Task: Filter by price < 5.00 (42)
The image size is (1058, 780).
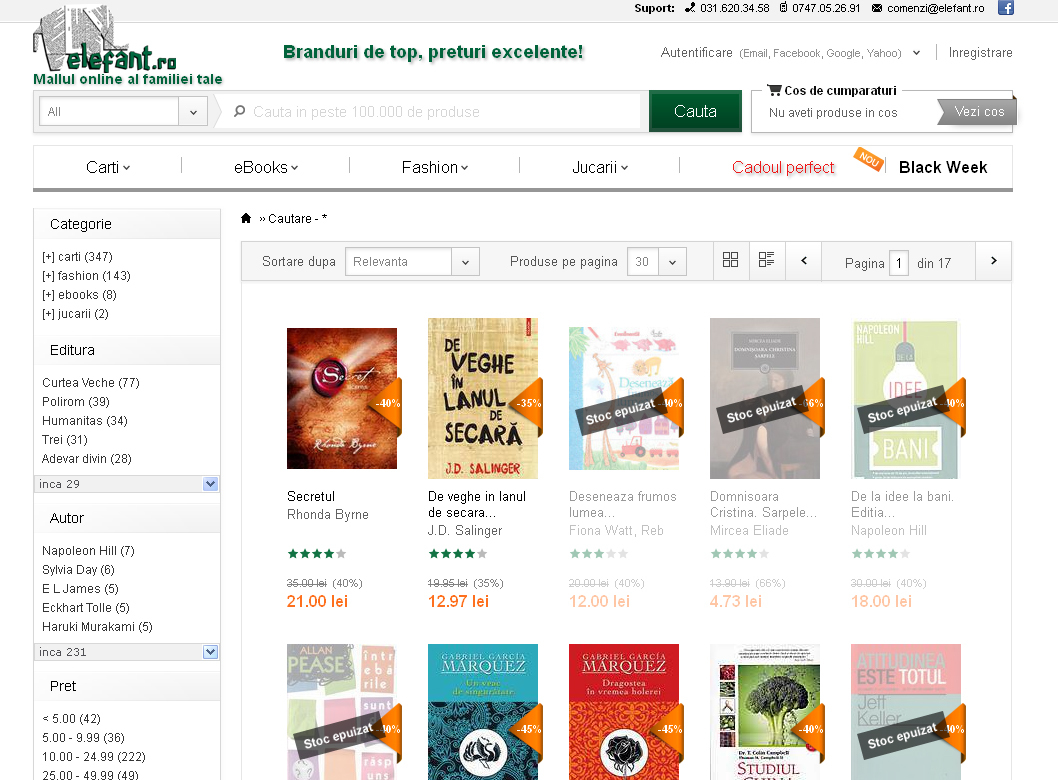Action: pyautogui.click(x=71, y=719)
